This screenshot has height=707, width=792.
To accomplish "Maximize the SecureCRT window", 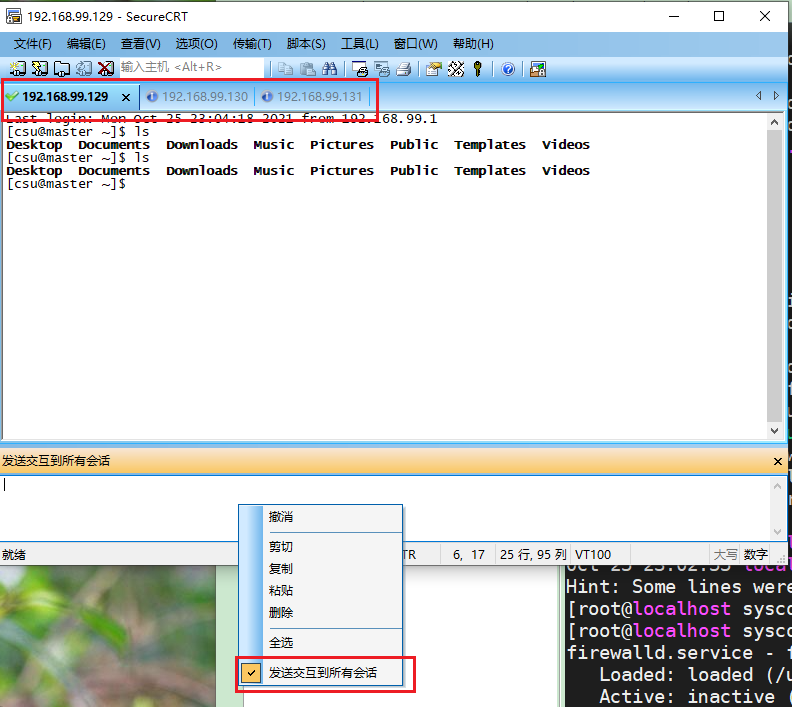I will pyautogui.click(x=719, y=16).
